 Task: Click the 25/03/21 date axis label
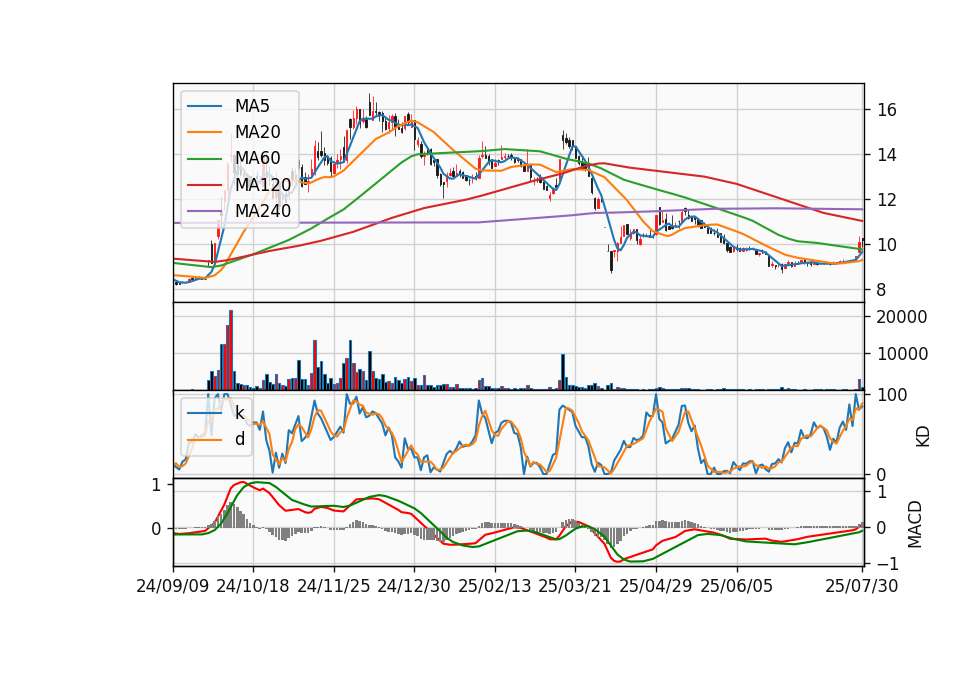click(x=575, y=586)
